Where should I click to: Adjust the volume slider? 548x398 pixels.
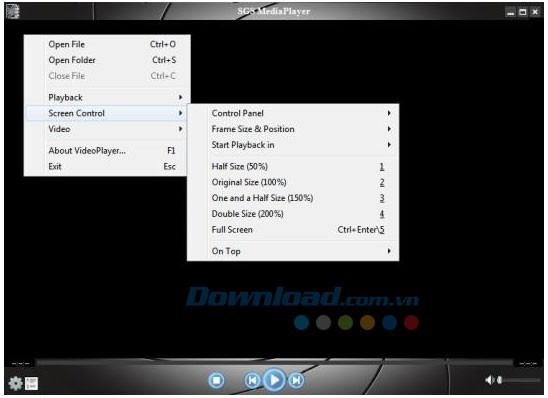tap(519, 380)
